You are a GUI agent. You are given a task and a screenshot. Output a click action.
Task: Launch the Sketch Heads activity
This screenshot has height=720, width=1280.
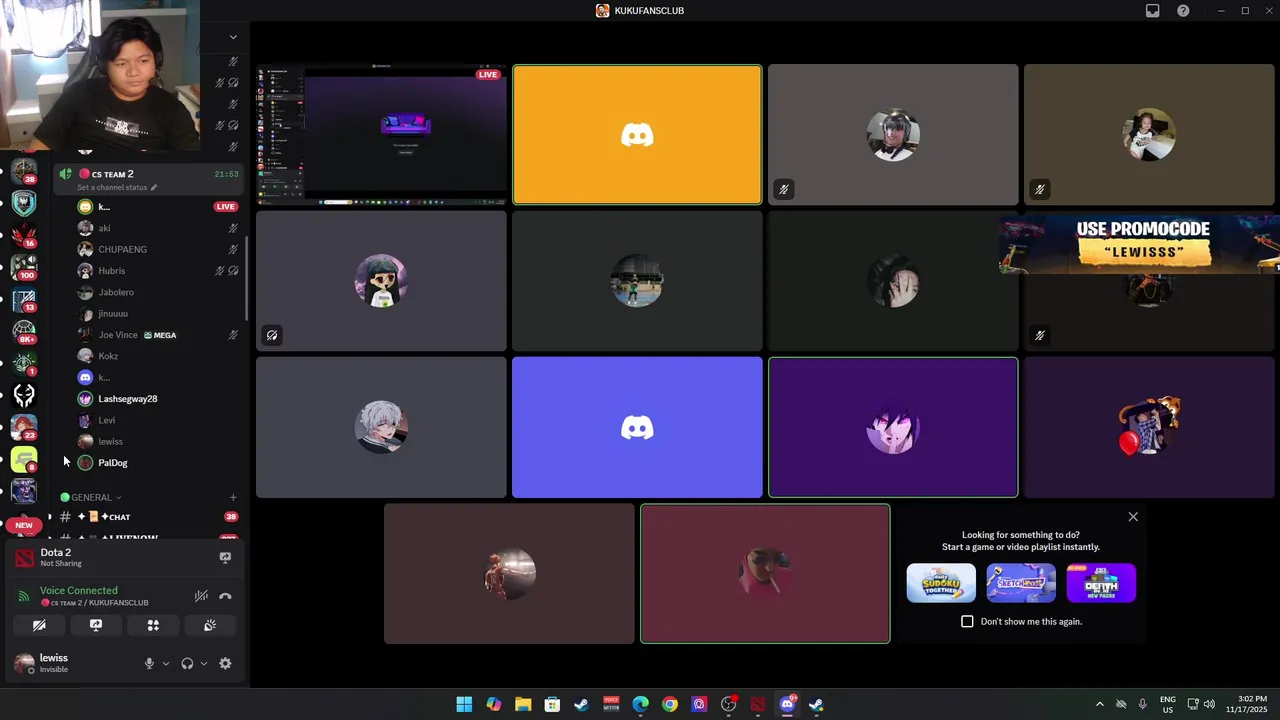(1021, 583)
